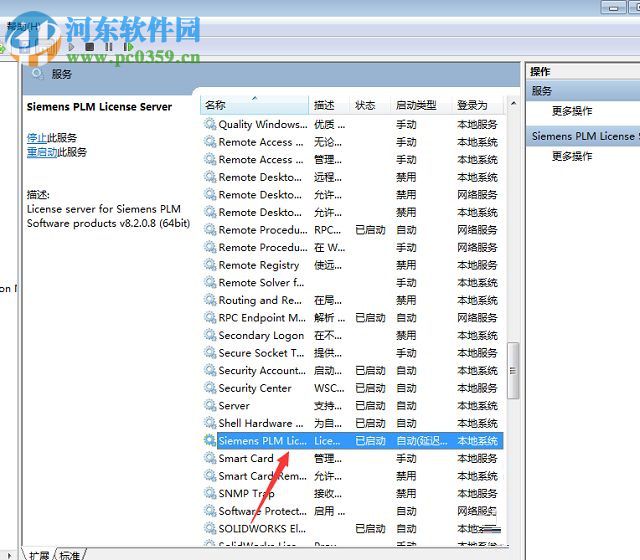Select the Smart Card service name
This screenshot has width=640, height=560.
click(x=246, y=458)
